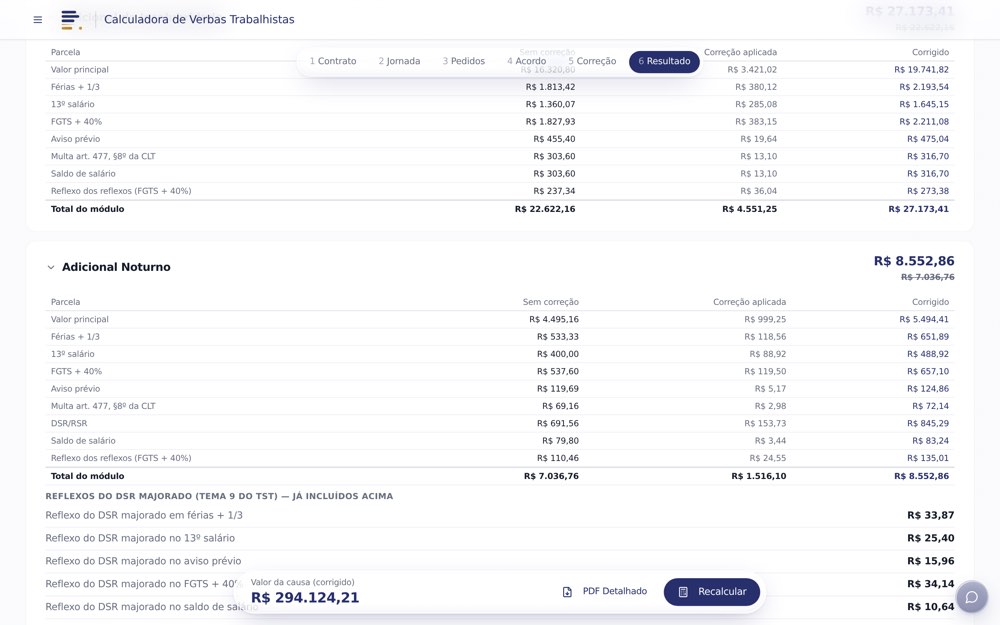Open the chat bubble widget
Viewport: 1000px width, 625px height.
pyautogui.click(x=971, y=597)
